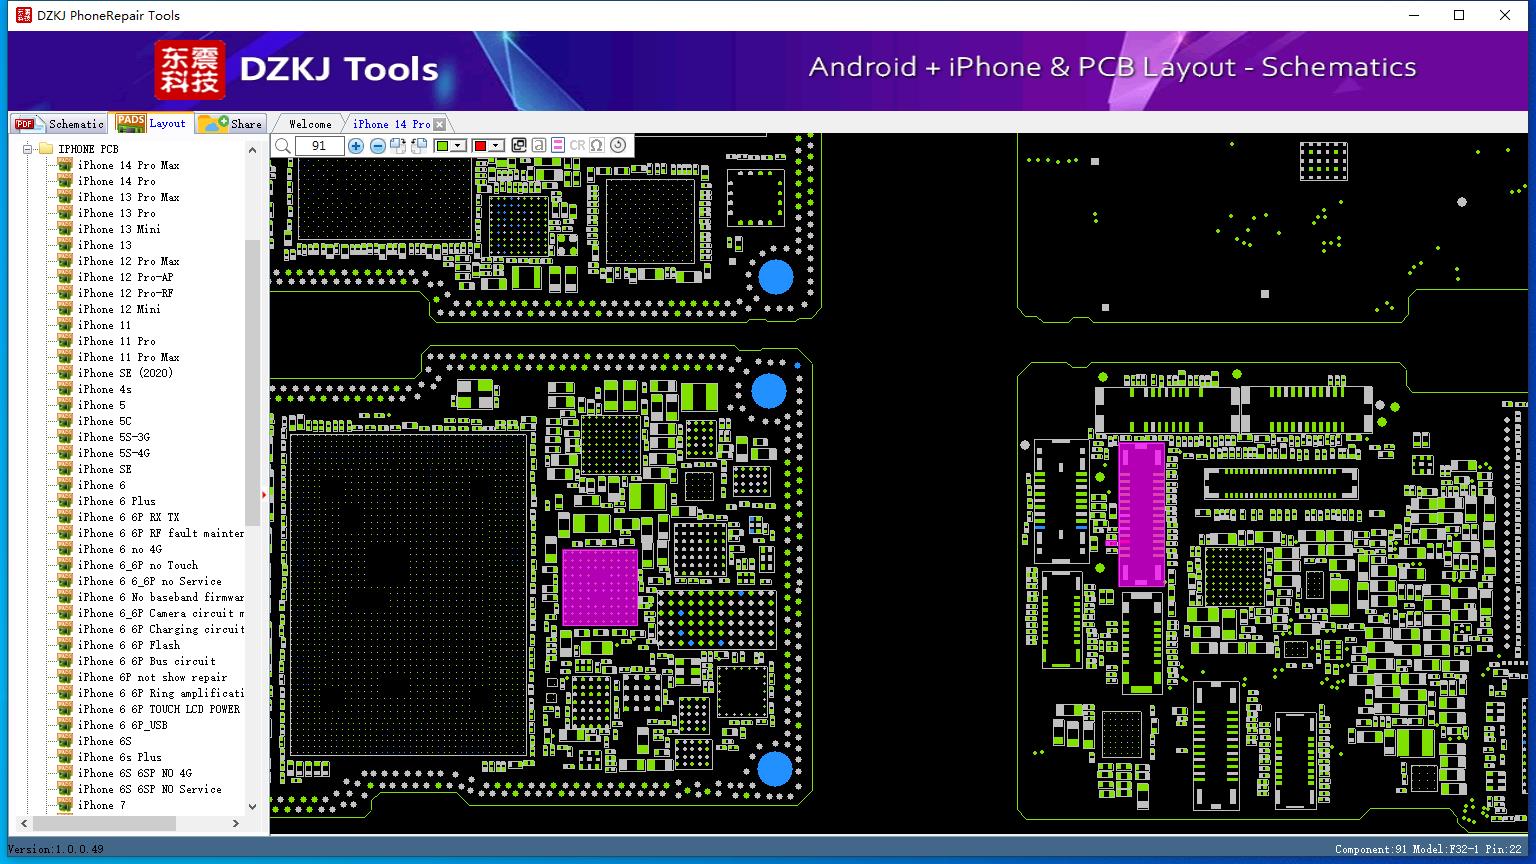Click the Component:91 status bar text
This screenshot has height=864, width=1536.
tap(1370, 850)
